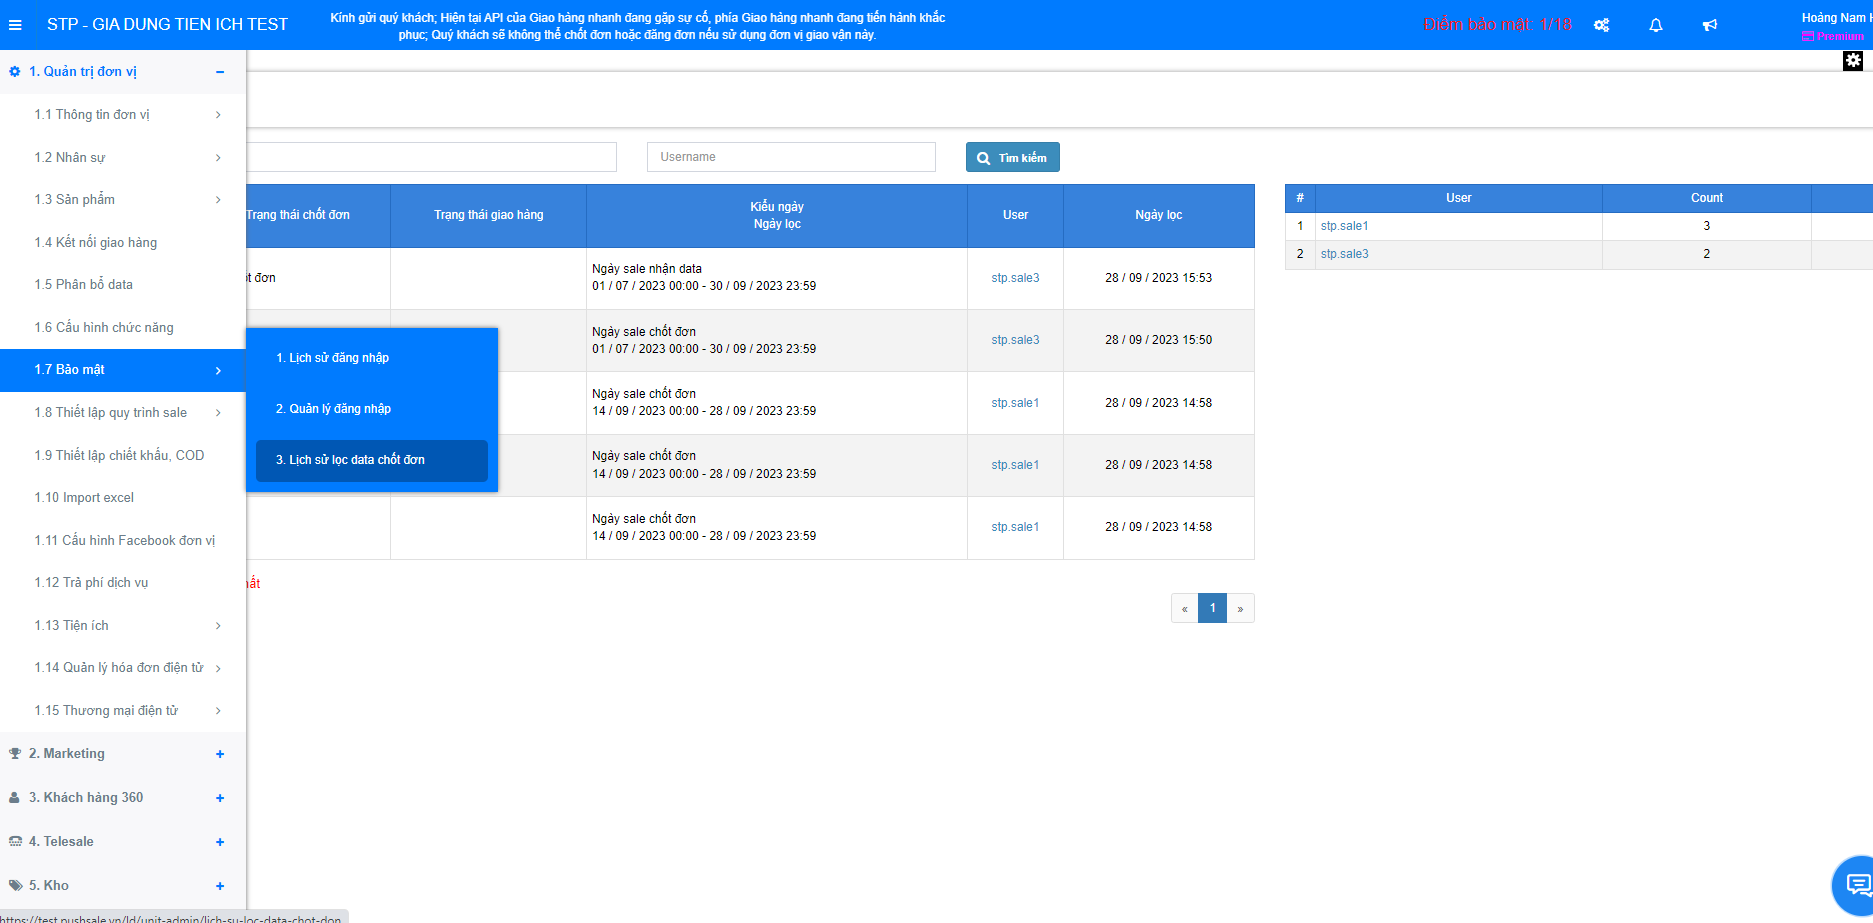
Task: Open the notifications bell
Action: click(1656, 25)
